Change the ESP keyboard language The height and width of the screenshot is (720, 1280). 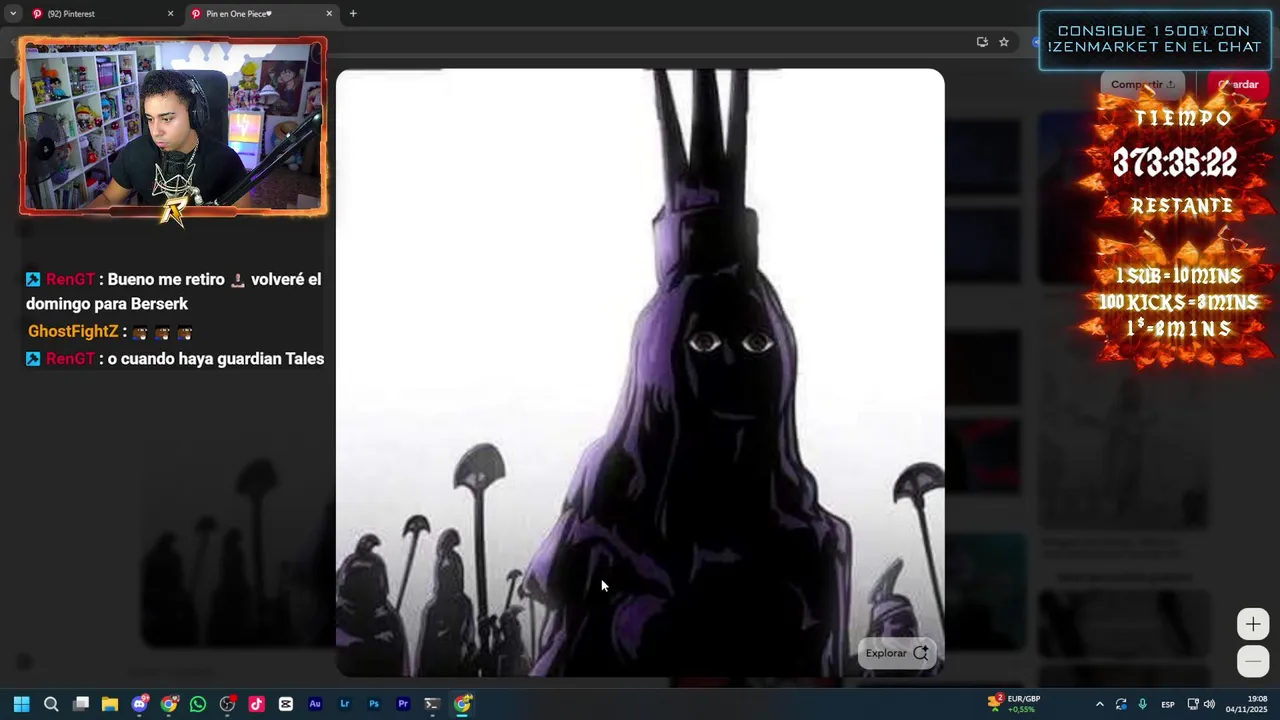[x=1167, y=704]
